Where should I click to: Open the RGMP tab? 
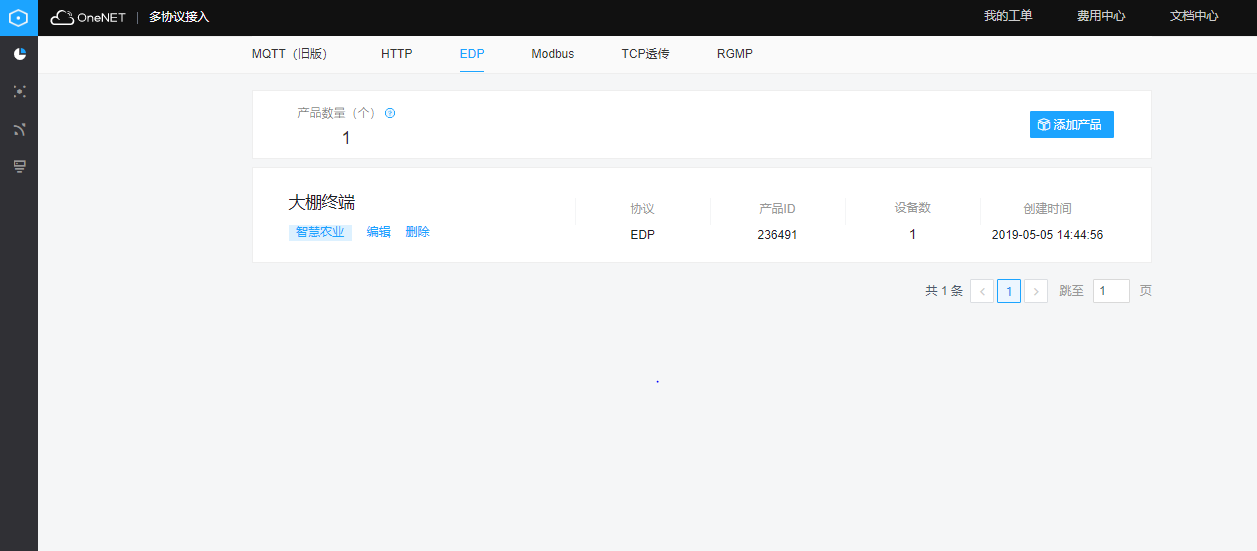point(735,54)
